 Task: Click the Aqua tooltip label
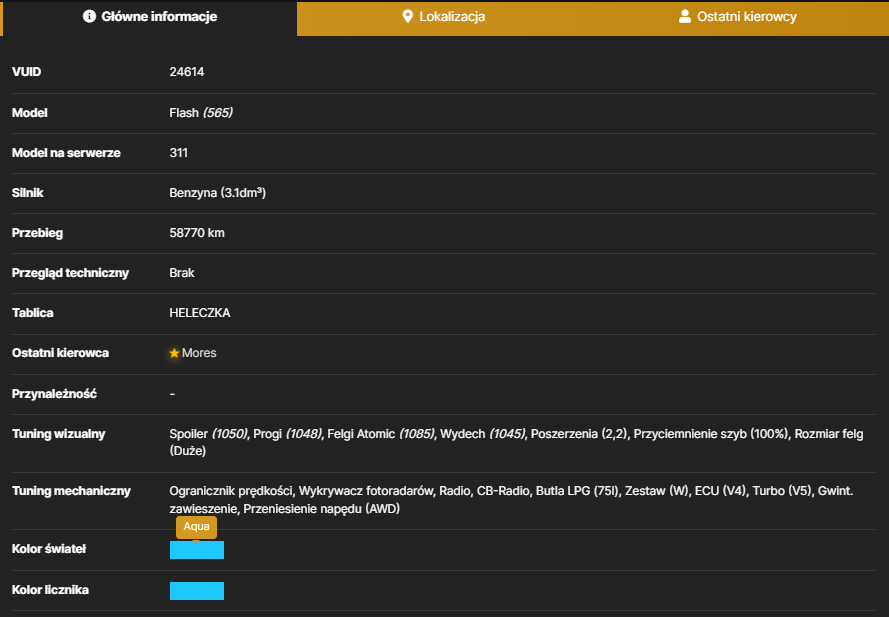196,527
